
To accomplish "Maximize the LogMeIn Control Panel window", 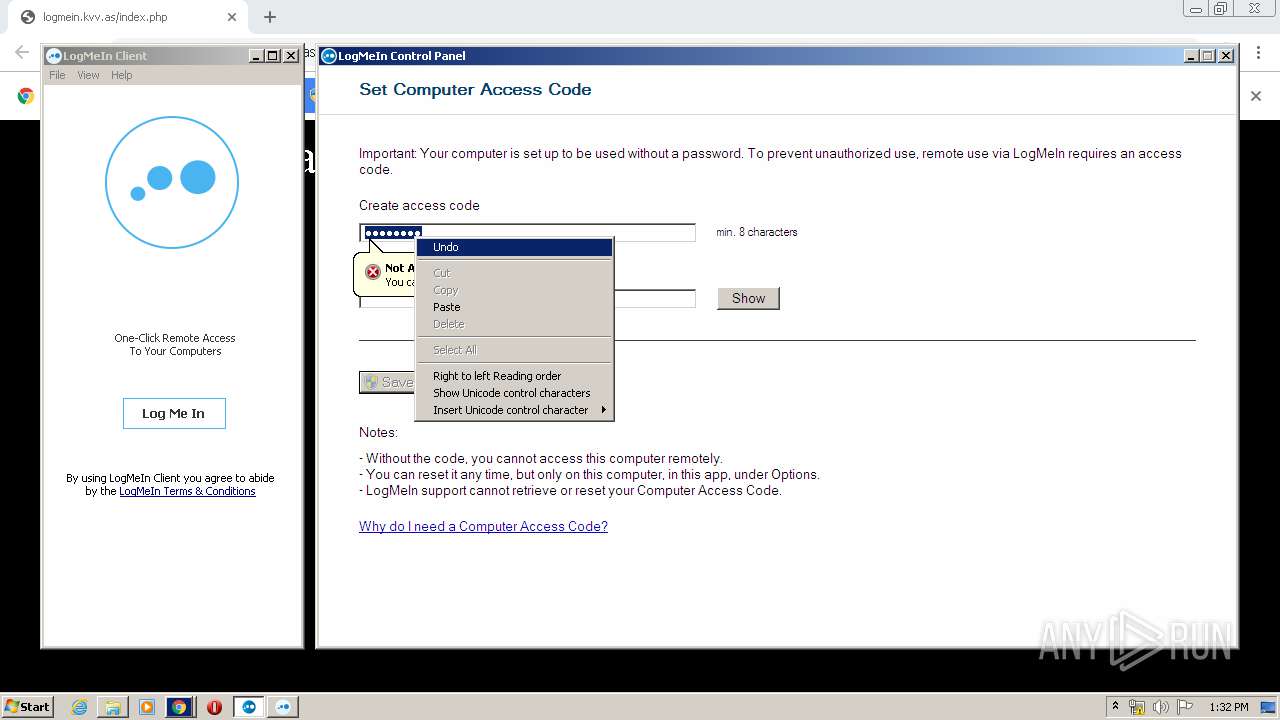I will click(1208, 56).
